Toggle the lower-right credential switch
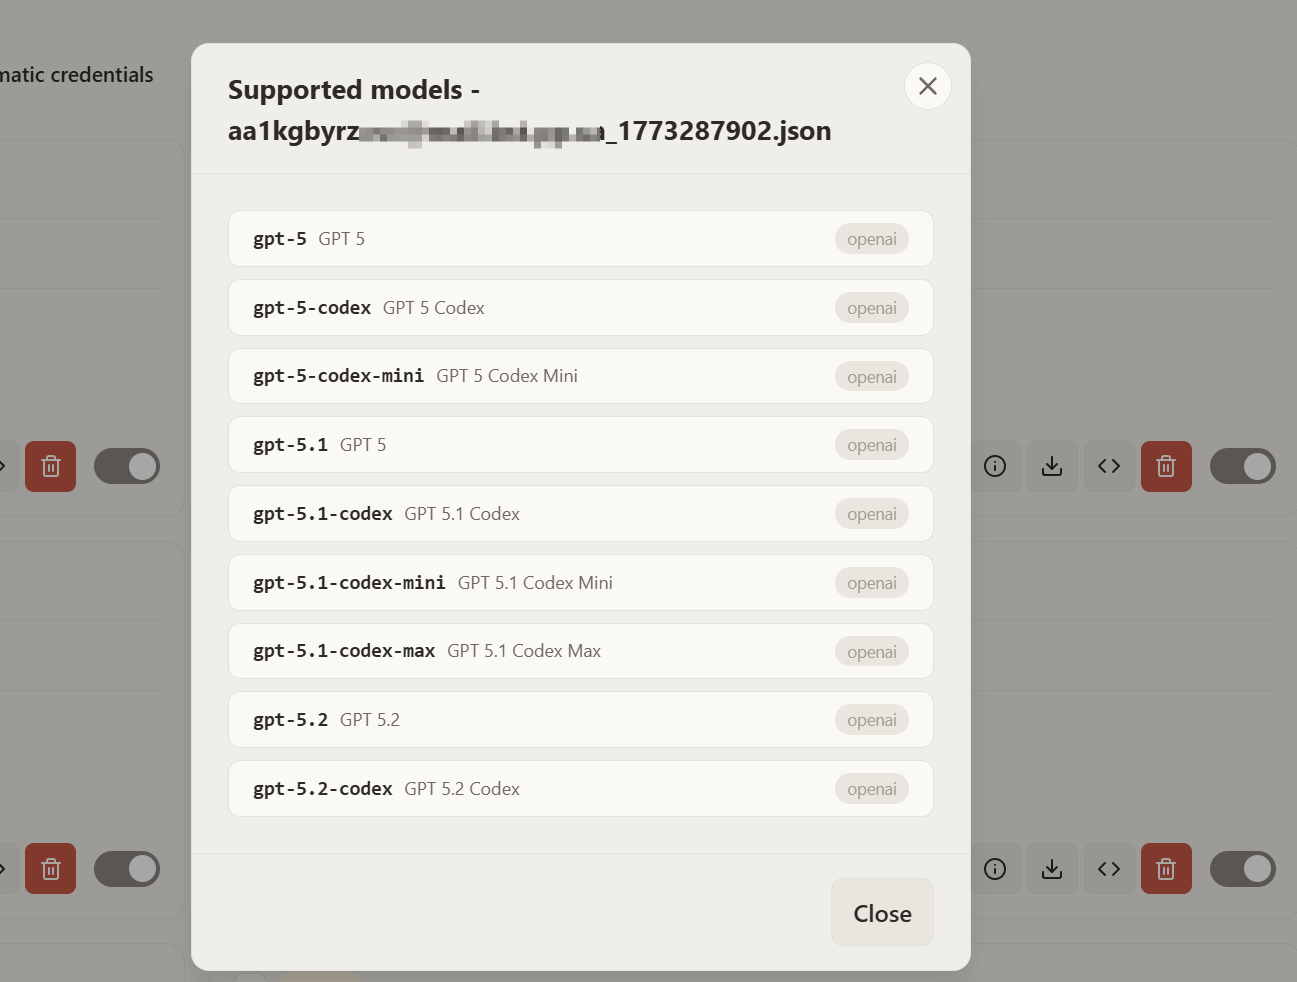1297x982 pixels. click(x=1243, y=869)
